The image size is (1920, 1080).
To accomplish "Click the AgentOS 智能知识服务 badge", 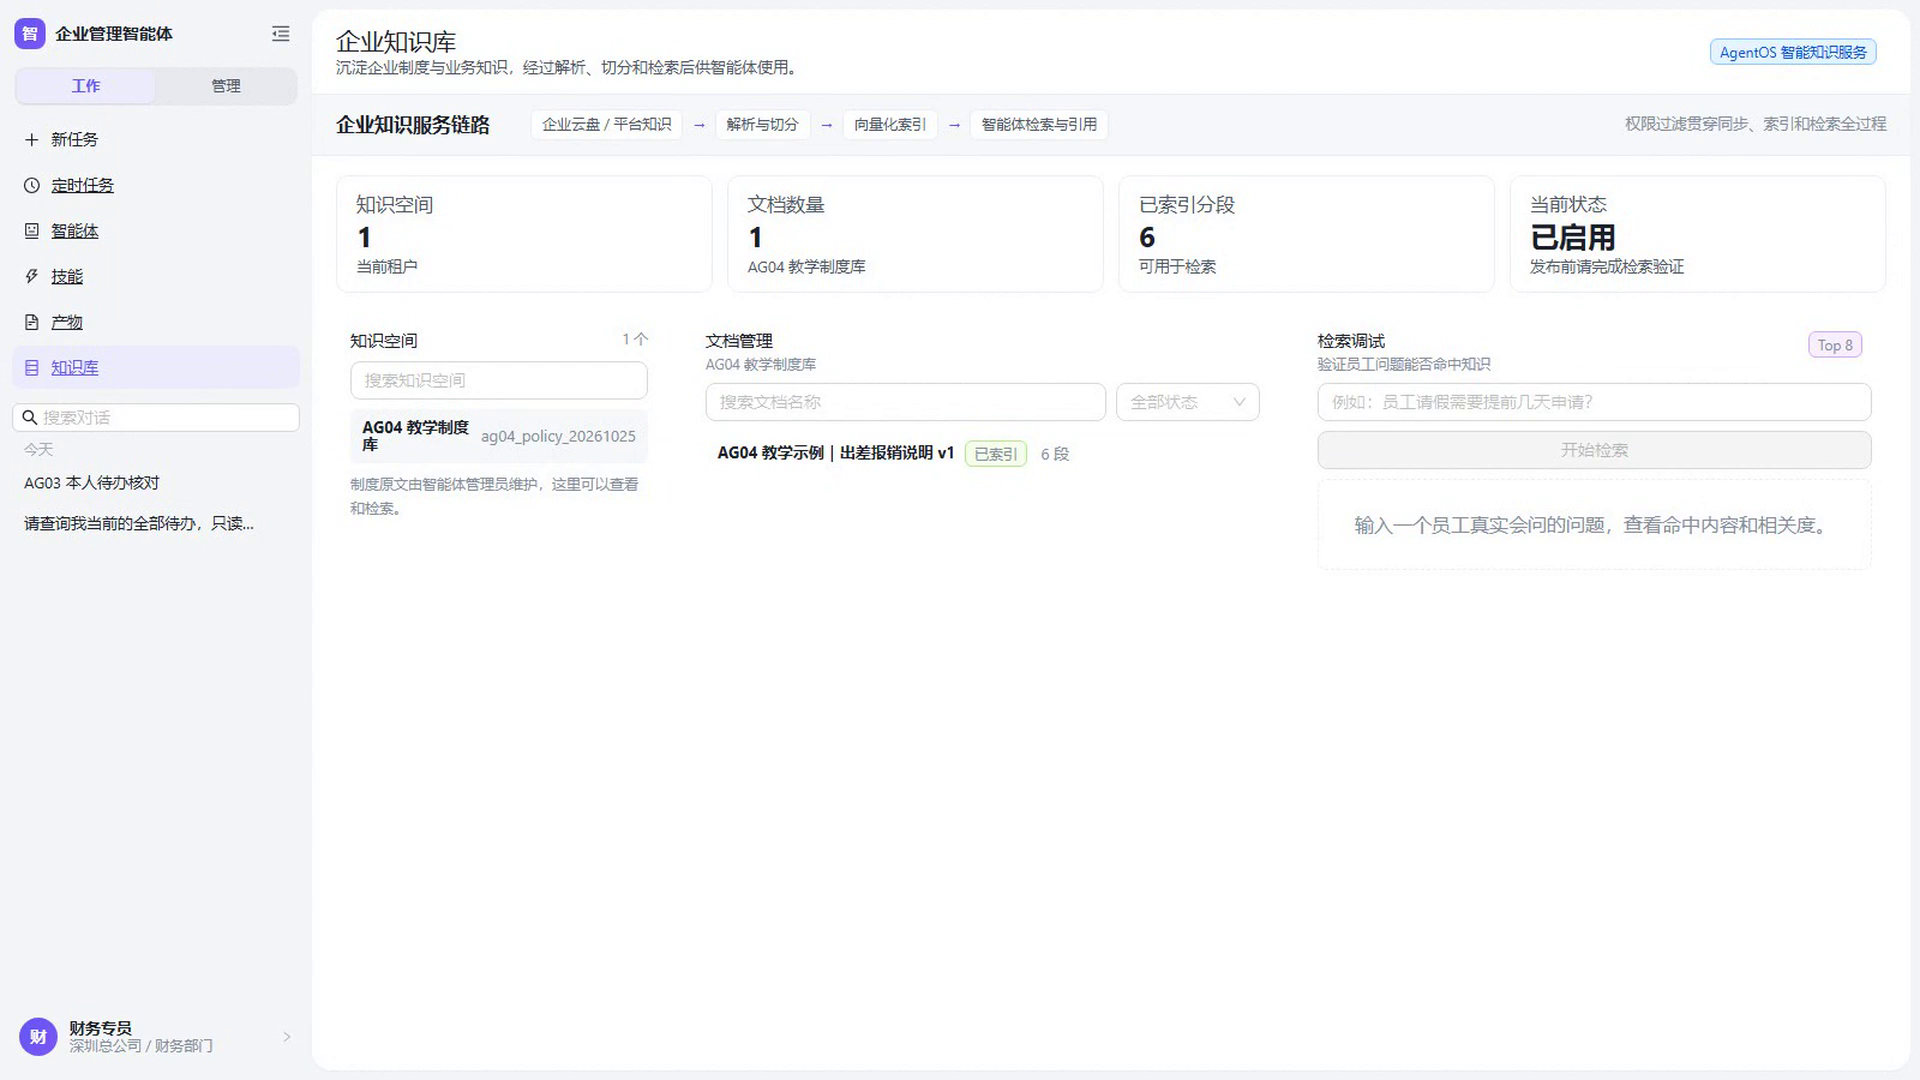I will [1792, 52].
